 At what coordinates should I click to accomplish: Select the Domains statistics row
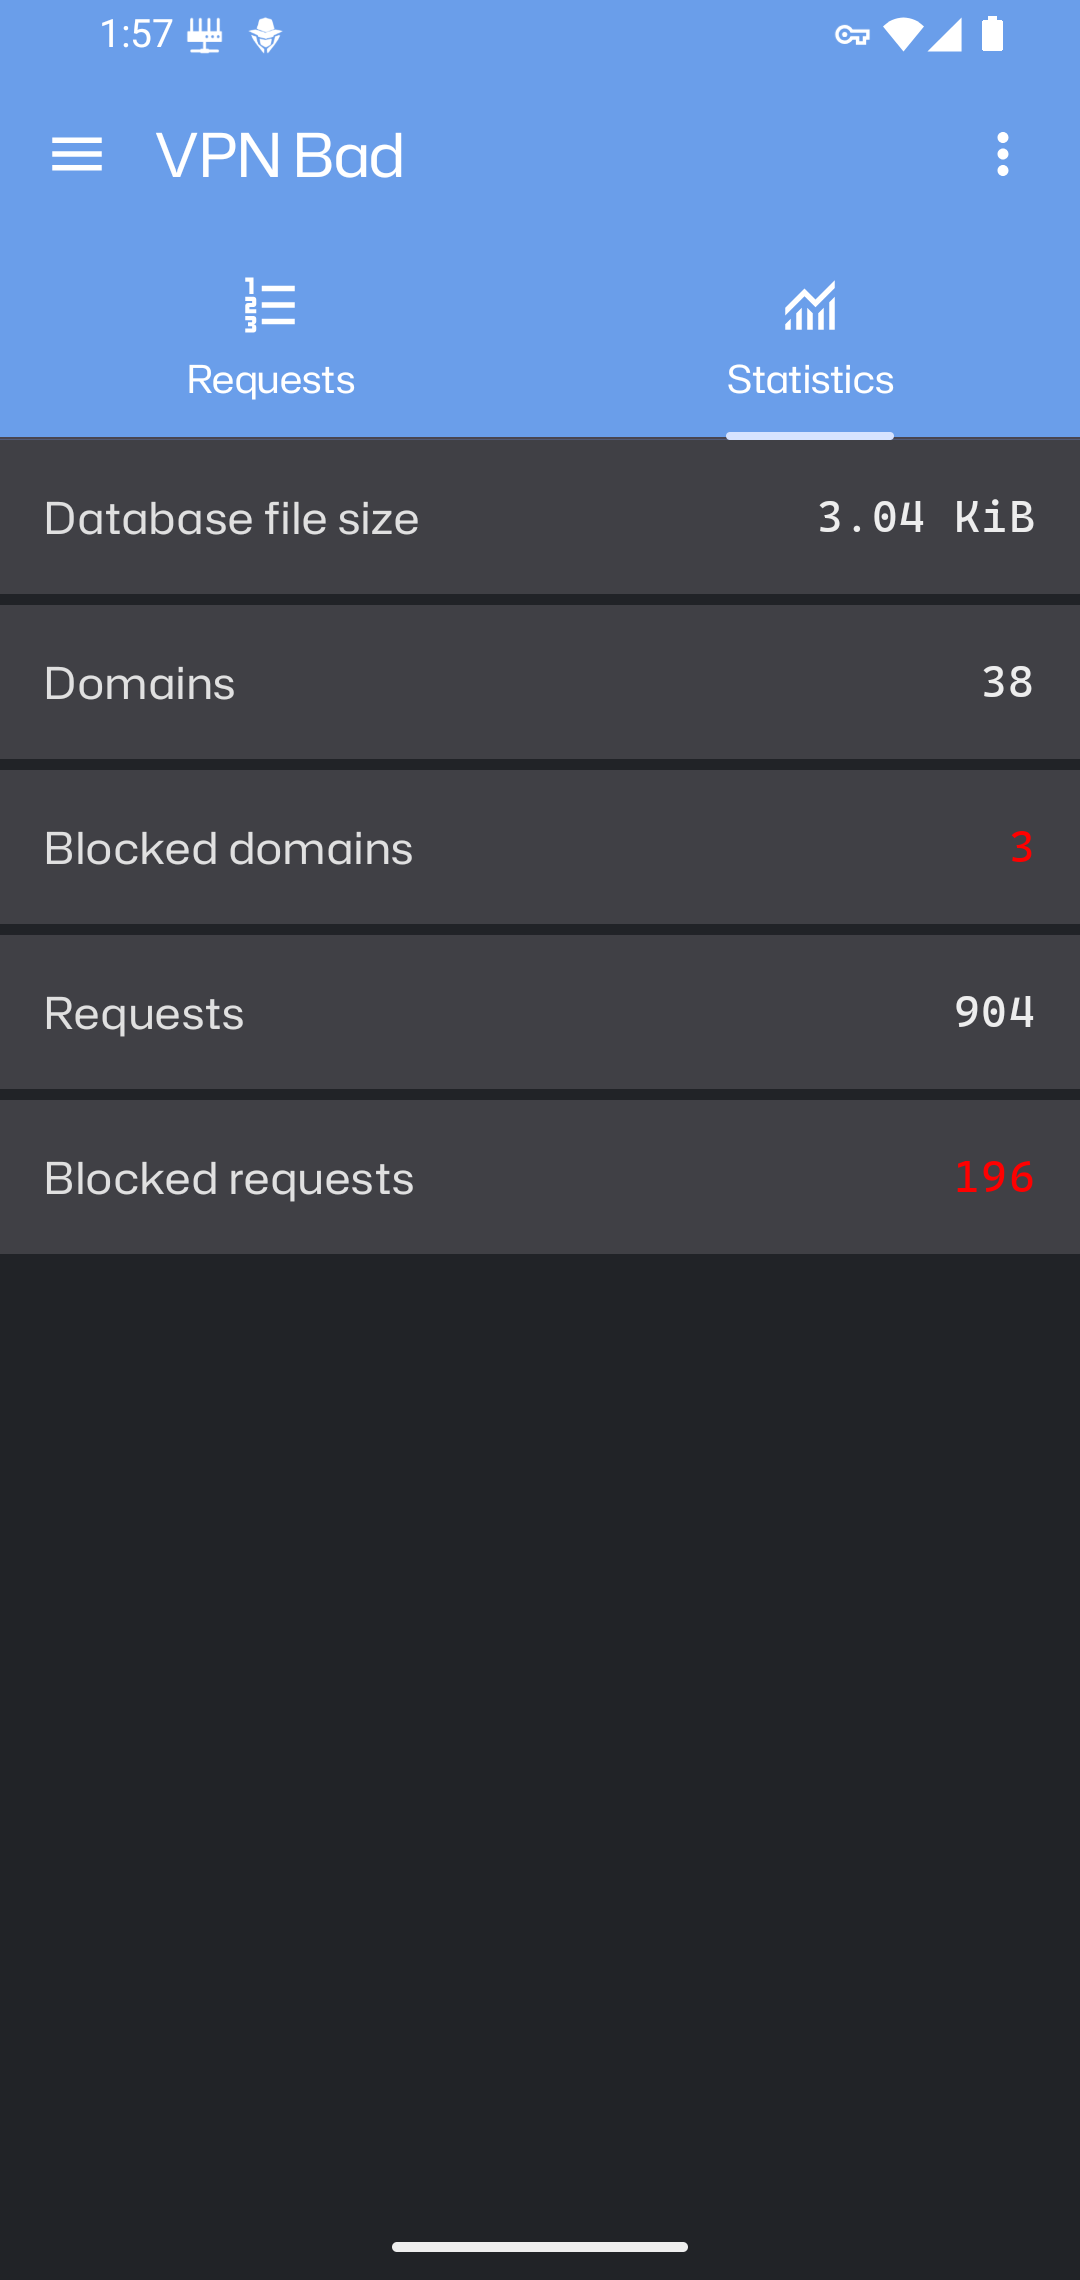(540, 682)
